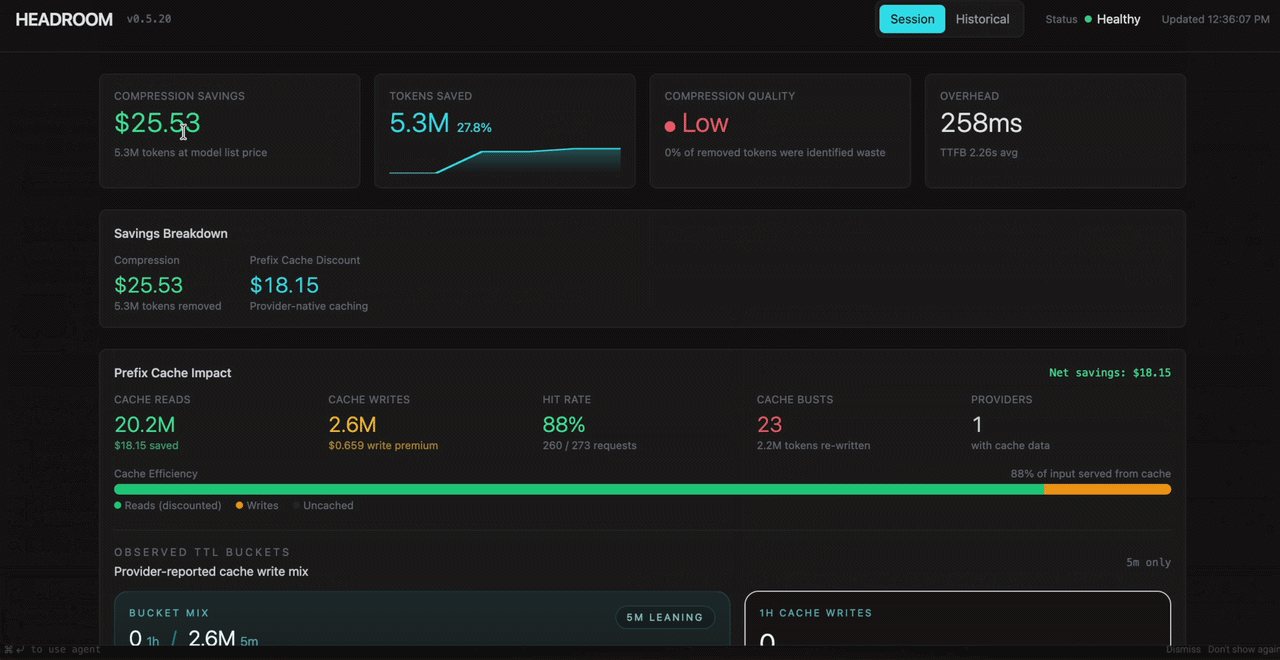Click the Savings Breakdown heading
Image resolution: width=1280 pixels, height=660 pixels.
[x=171, y=233]
